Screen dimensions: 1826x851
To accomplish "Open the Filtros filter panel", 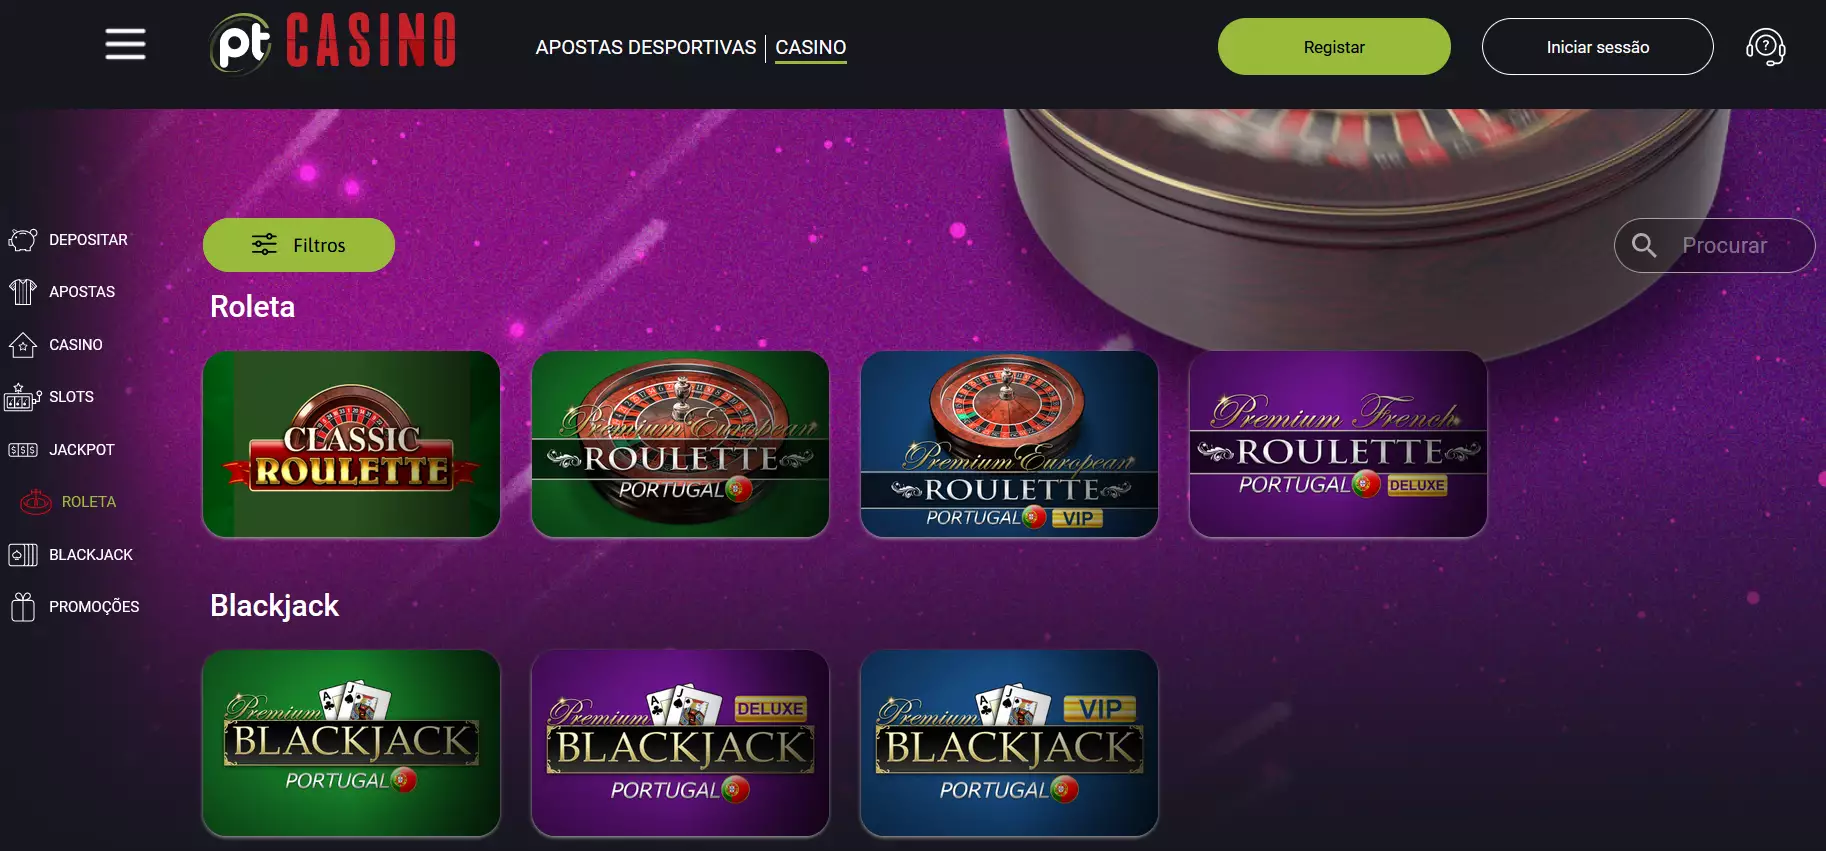I will point(299,245).
